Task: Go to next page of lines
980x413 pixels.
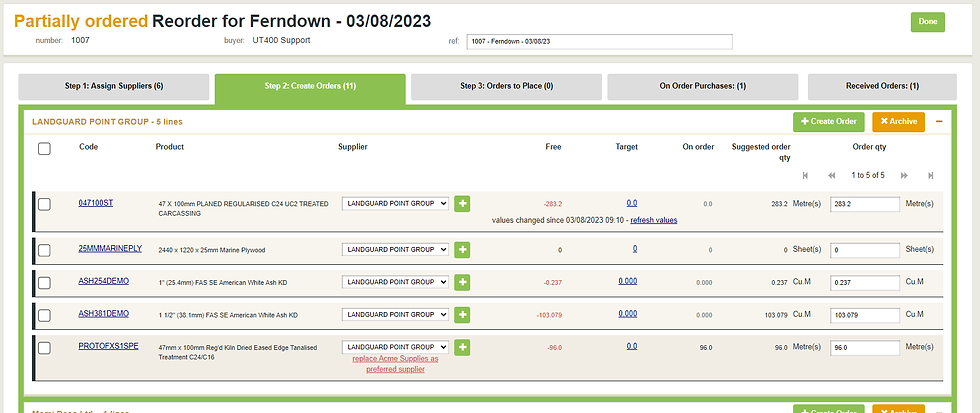Action: 904,176
